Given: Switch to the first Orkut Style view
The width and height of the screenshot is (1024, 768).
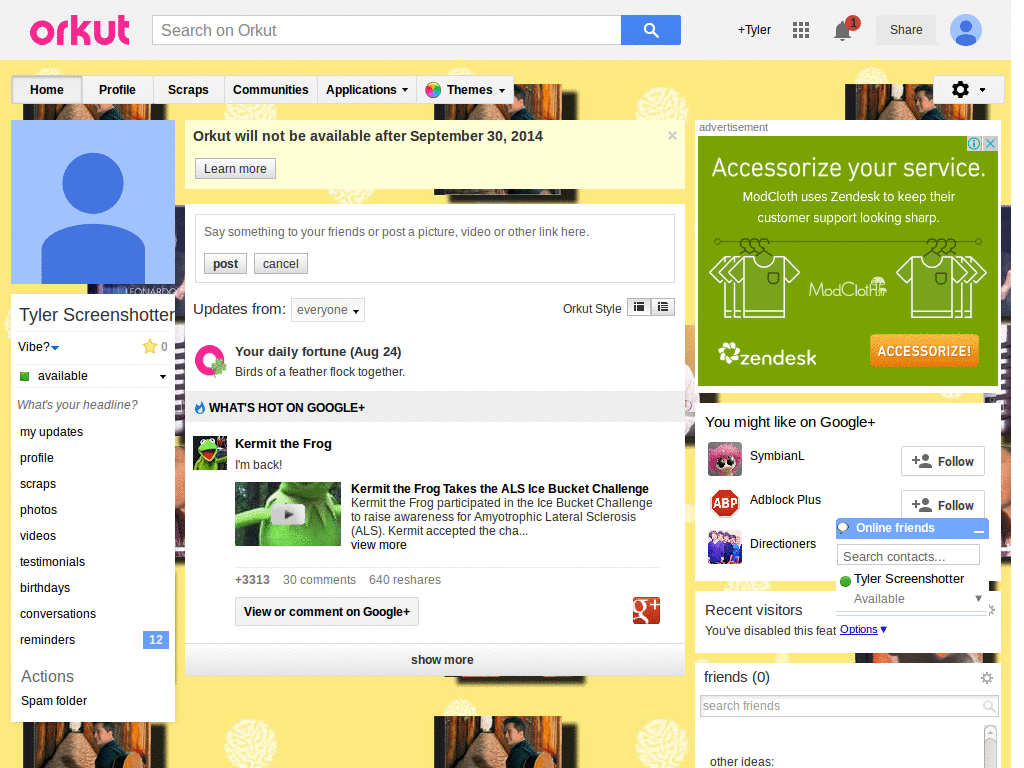Looking at the screenshot, I should coord(639,307).
